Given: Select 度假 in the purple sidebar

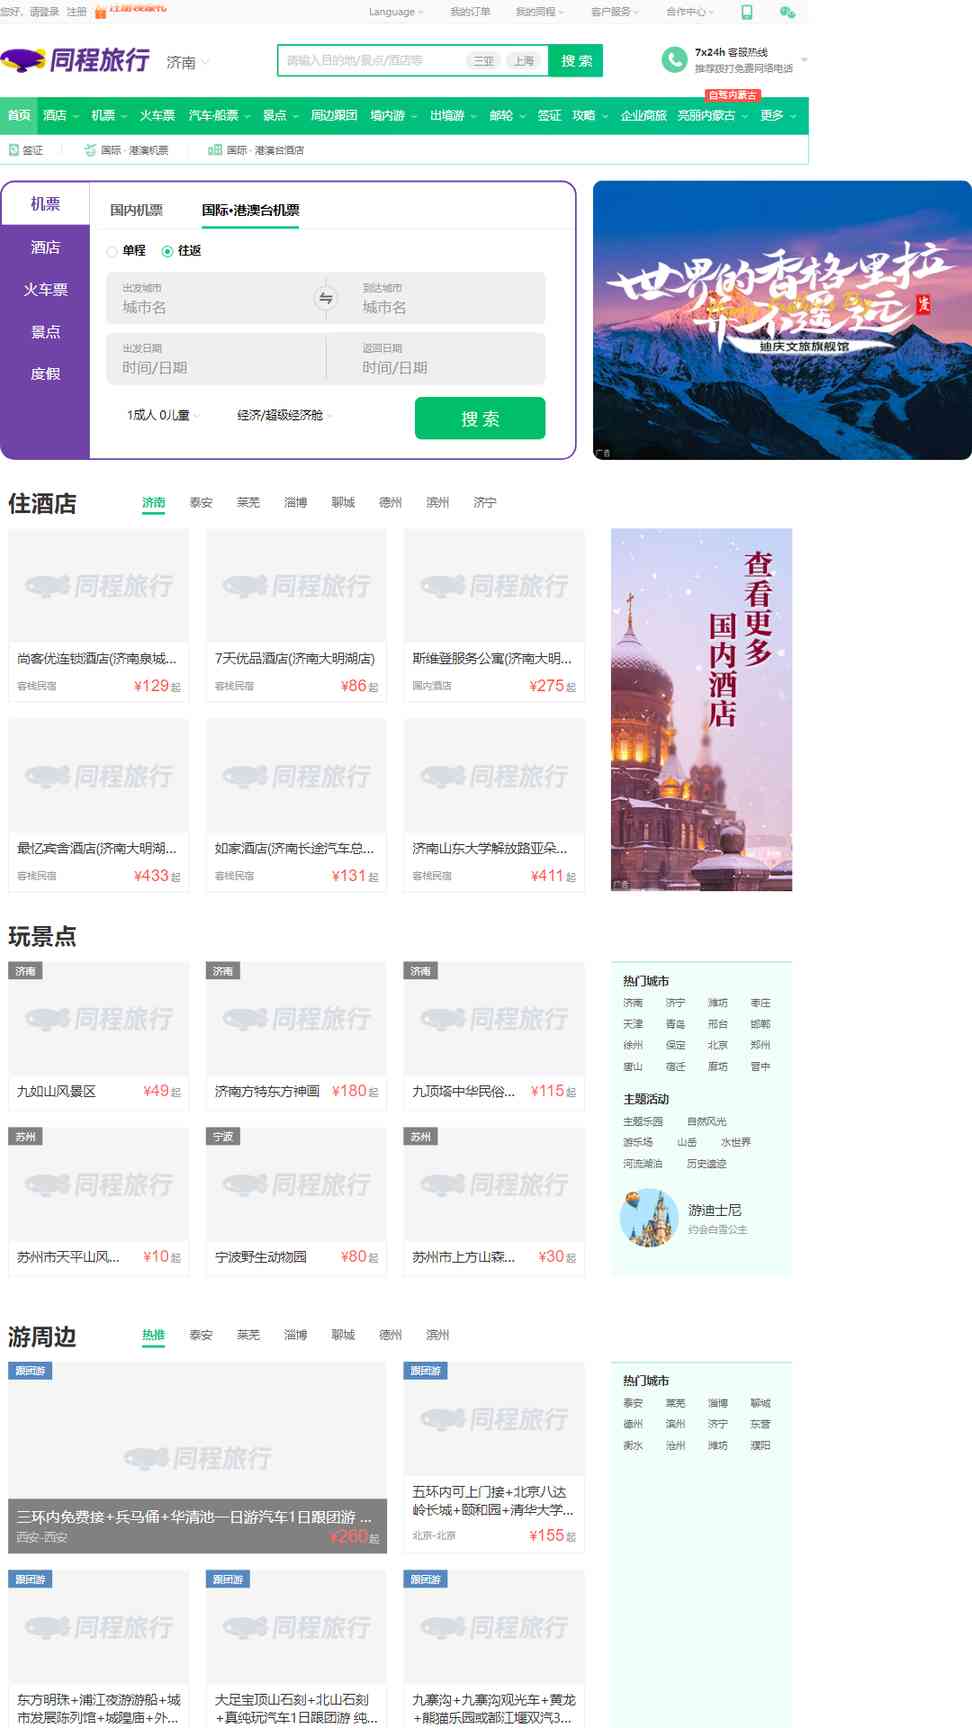Looking at the screenshot, I should (45, 373).
